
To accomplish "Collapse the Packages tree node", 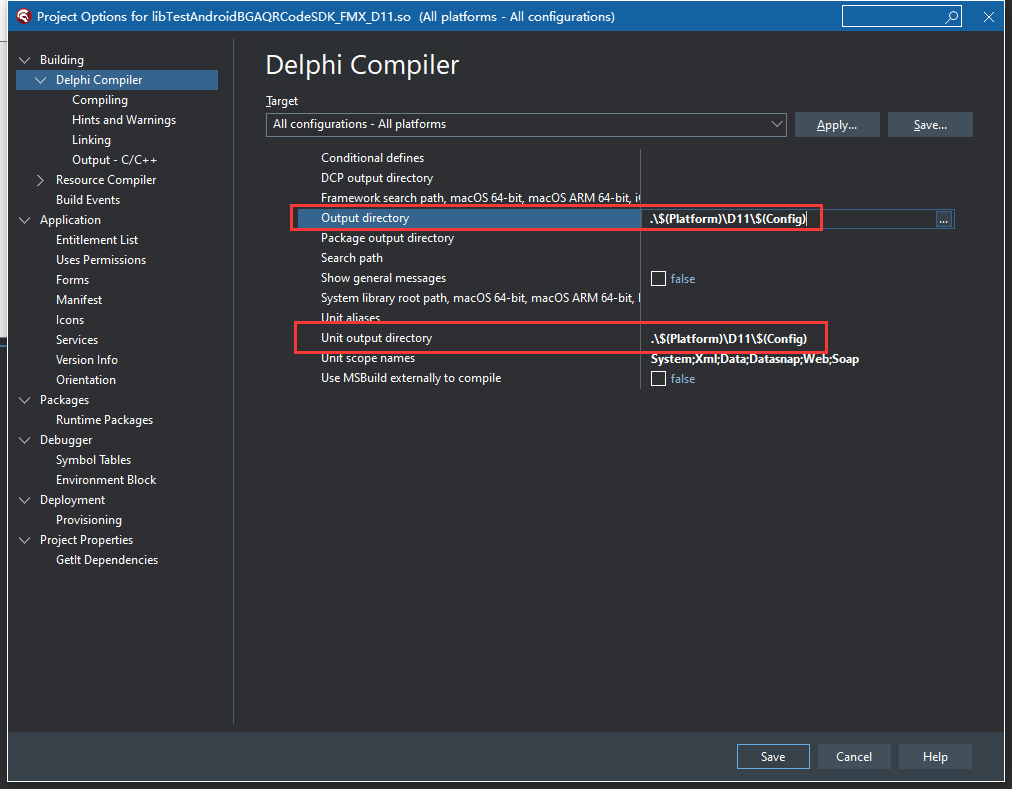I will (x=25, y=400).
